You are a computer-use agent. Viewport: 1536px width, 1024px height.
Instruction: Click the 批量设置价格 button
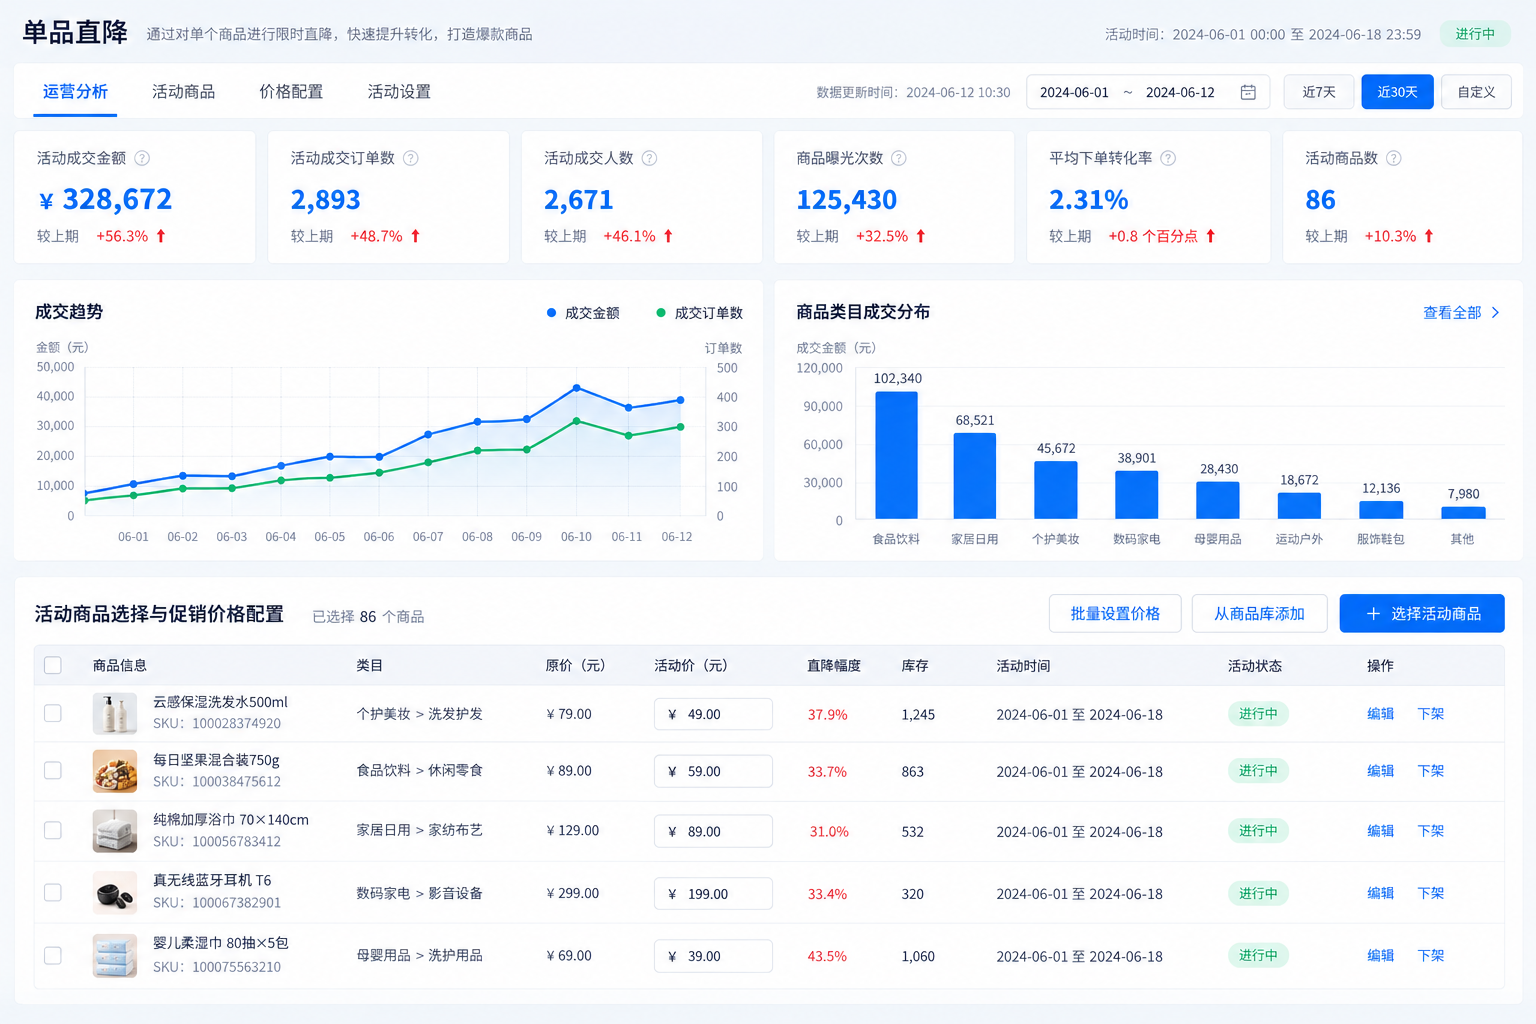tap(1115, 614)
